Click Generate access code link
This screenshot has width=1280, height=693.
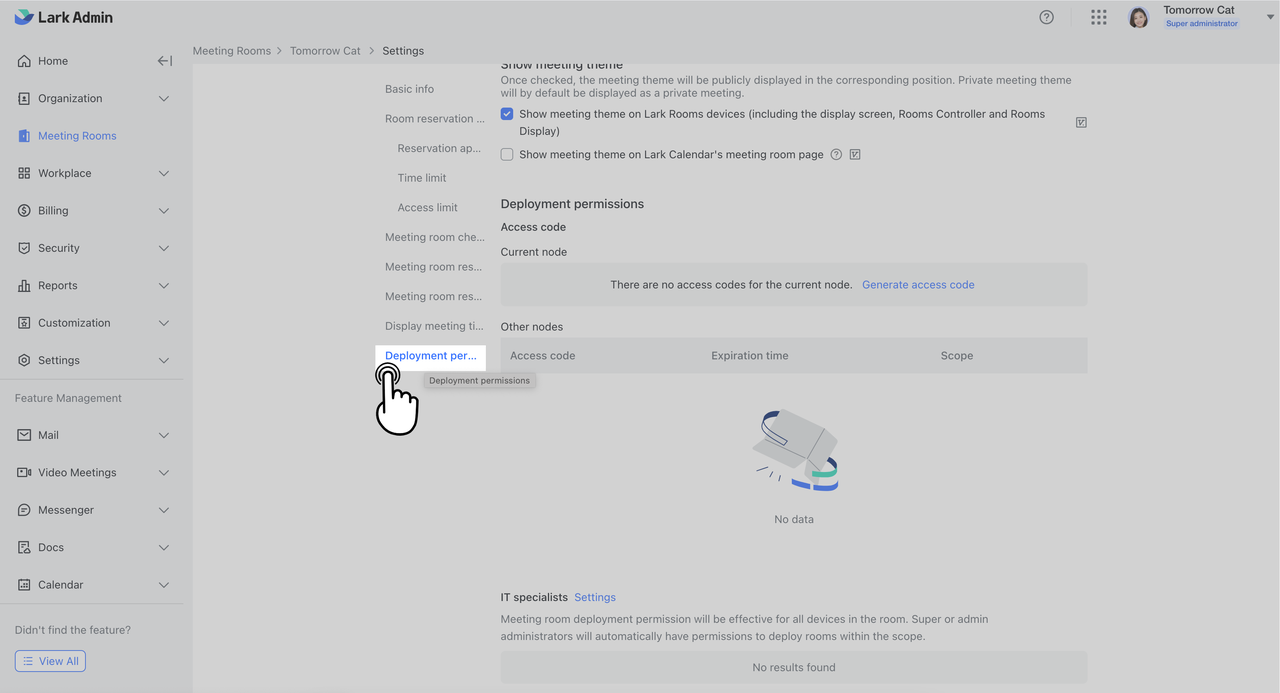coord(918,285)
